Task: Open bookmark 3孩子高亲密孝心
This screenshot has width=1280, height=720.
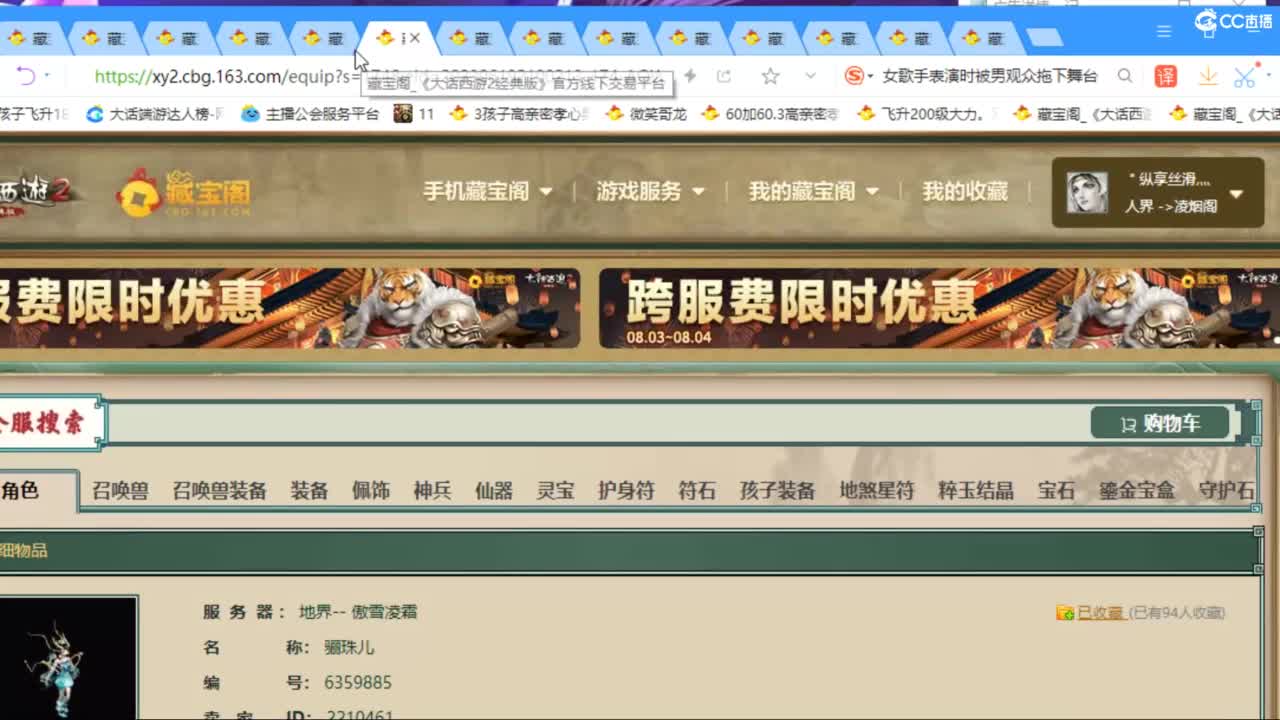Action: click(x=520, y=114)
